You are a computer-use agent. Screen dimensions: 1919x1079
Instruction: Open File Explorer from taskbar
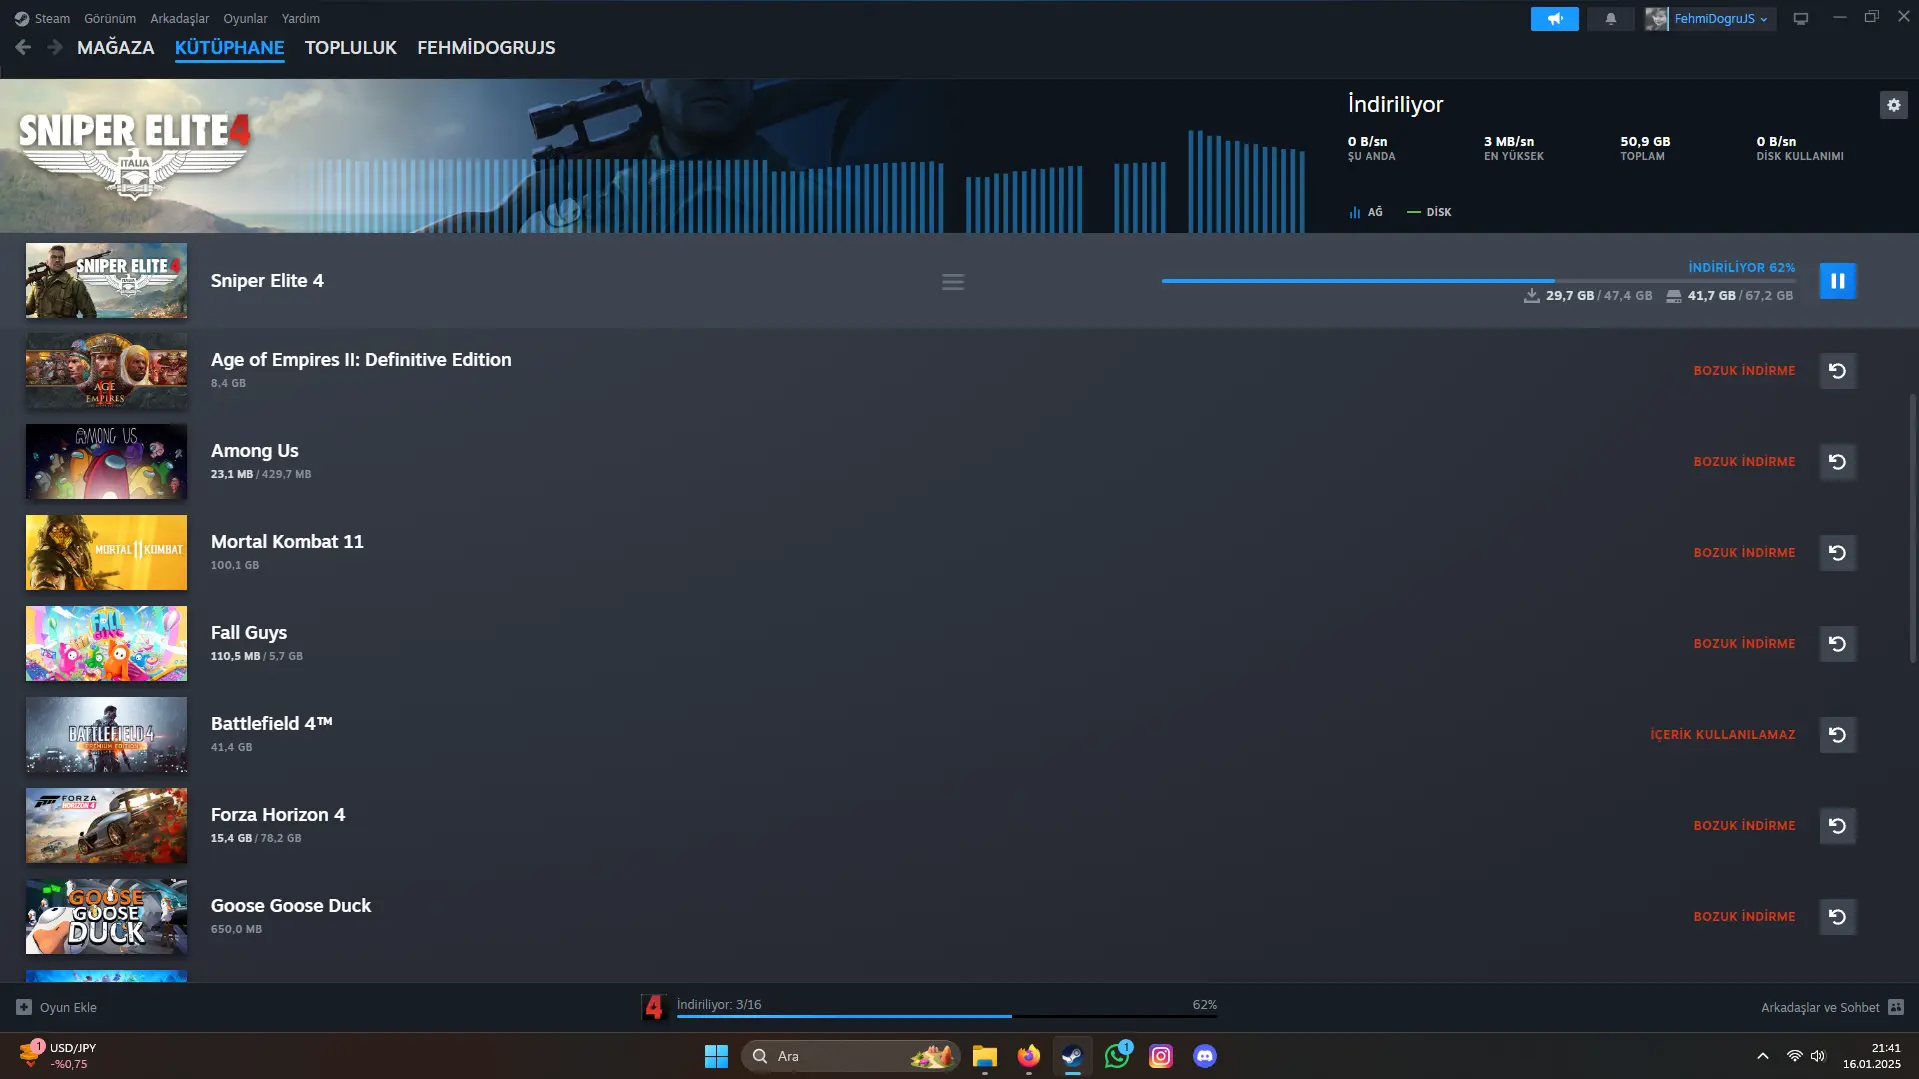click(985, 1056)
